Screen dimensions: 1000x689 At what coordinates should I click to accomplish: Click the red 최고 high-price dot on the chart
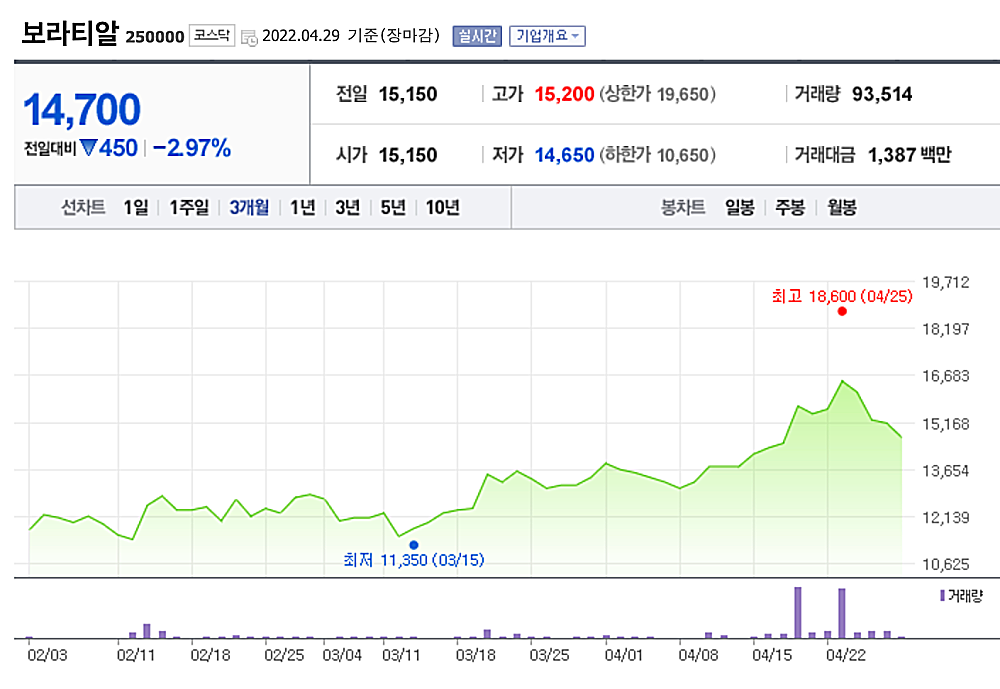point(842,312)
